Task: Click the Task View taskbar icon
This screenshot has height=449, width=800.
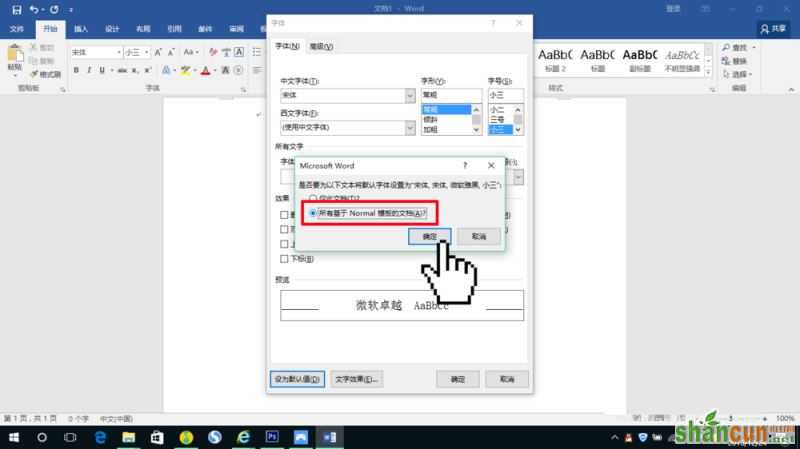Action: (70, 437)
